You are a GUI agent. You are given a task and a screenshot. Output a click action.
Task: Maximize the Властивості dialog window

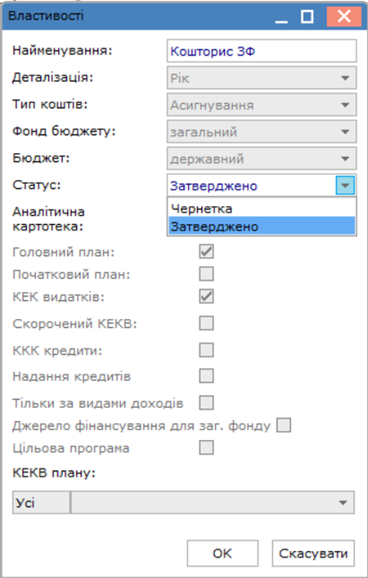pyautogui.click(x=307, y=17)
